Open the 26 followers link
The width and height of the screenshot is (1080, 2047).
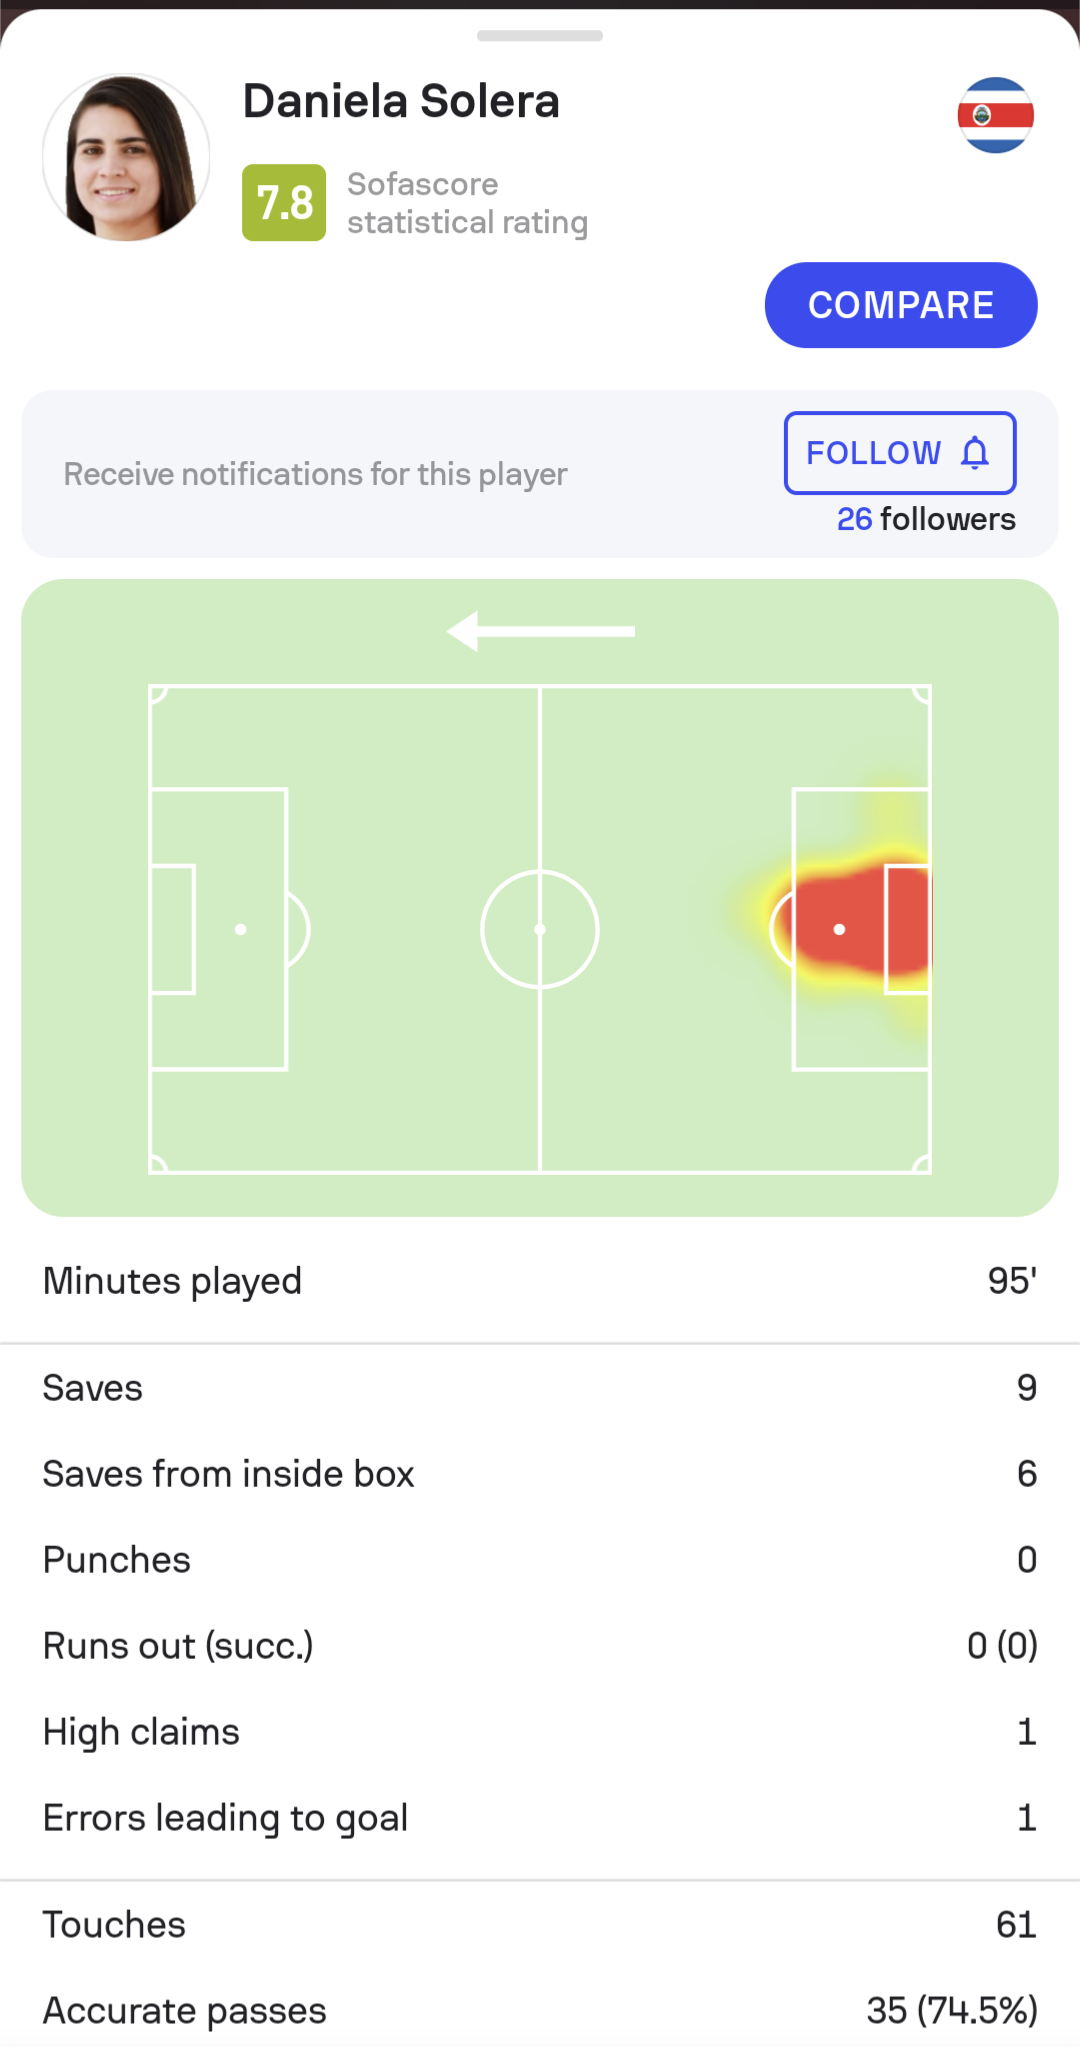(x=926, y=519)
